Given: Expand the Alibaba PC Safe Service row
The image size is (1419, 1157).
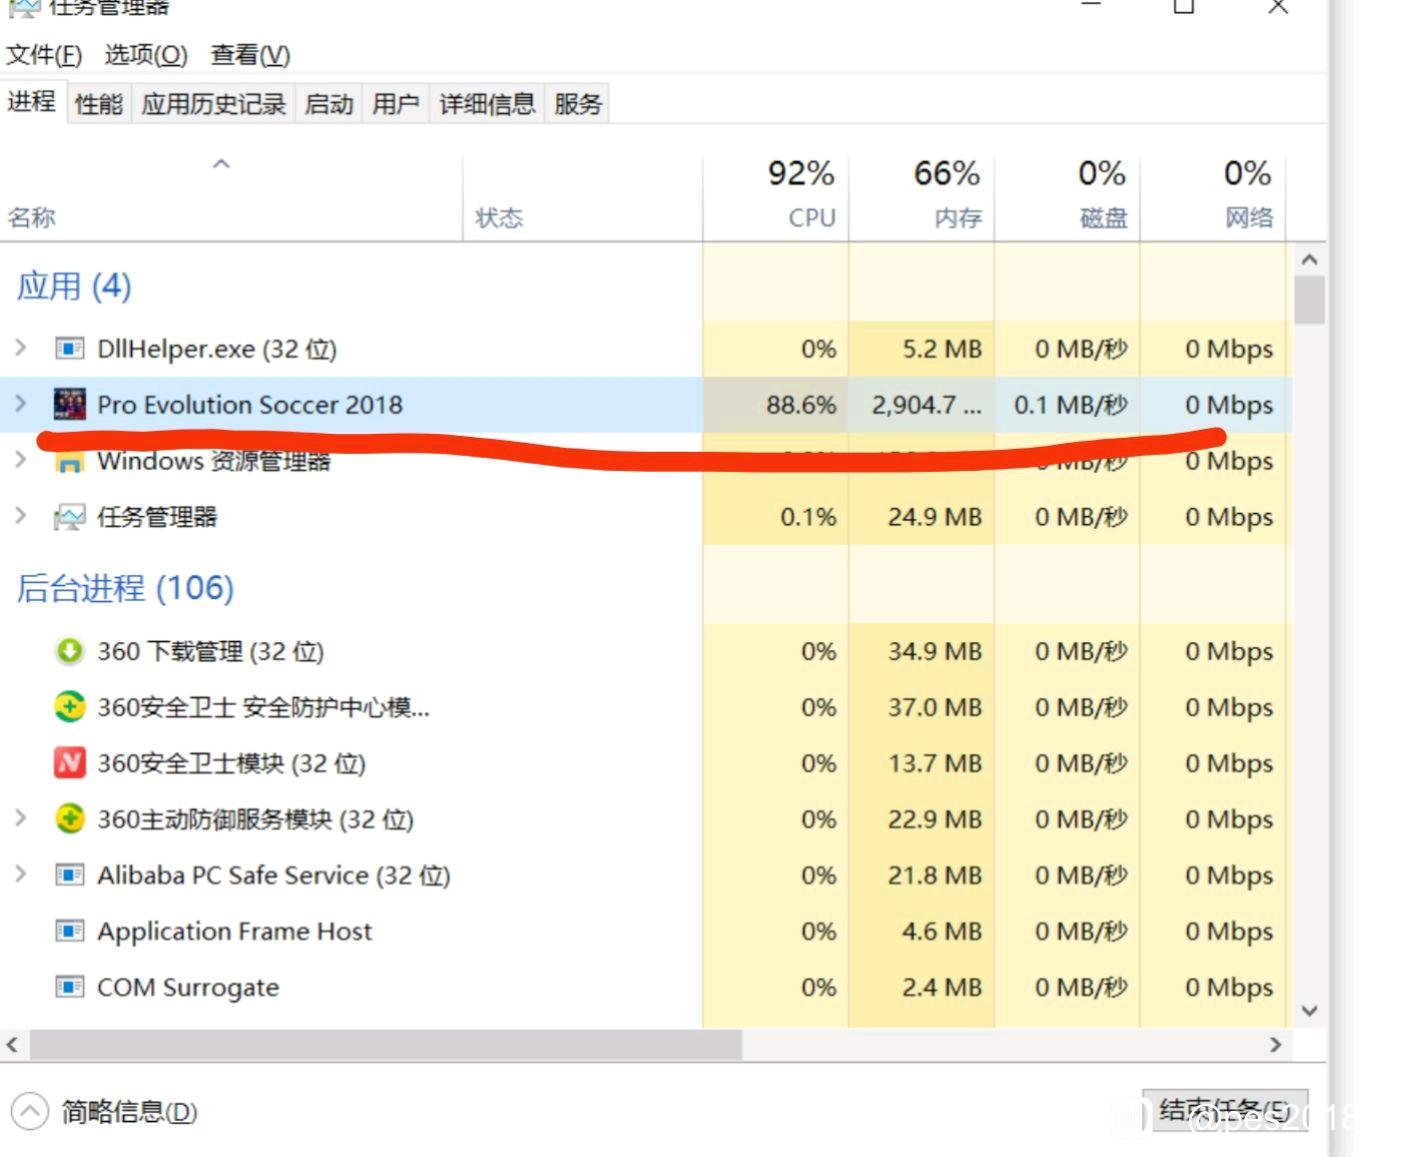Looking at the screenshot, I should point(20,874).
